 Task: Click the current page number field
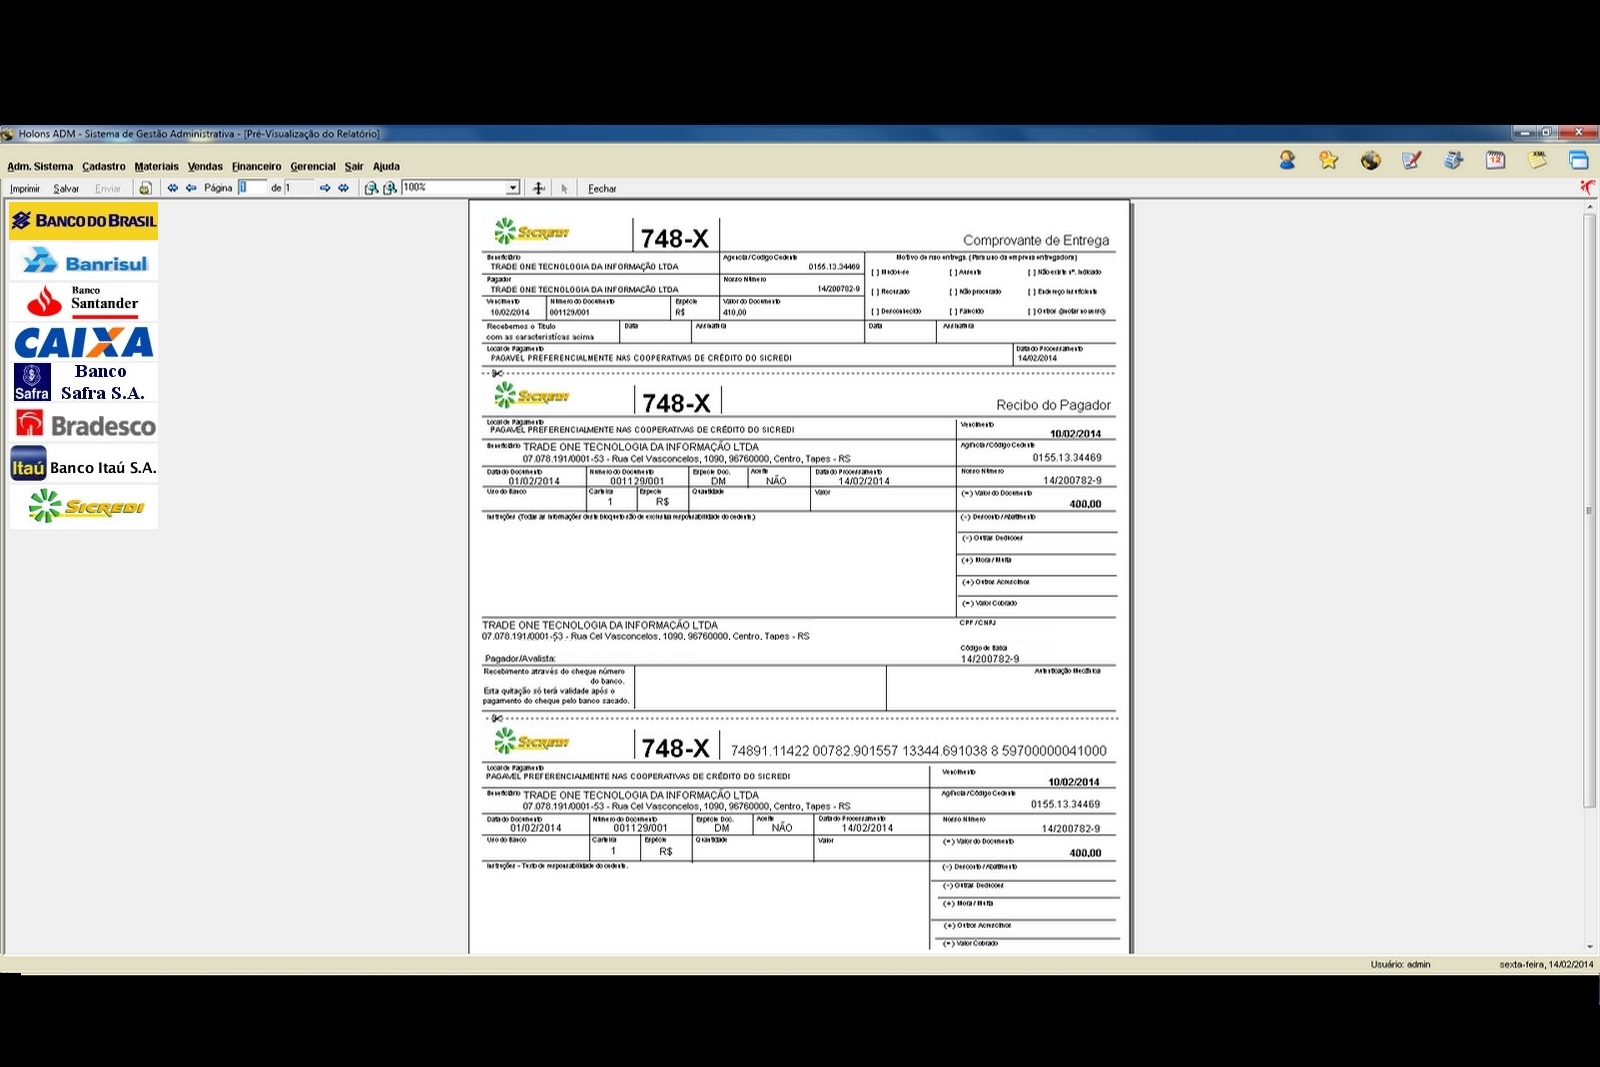[x=252, y=188]
